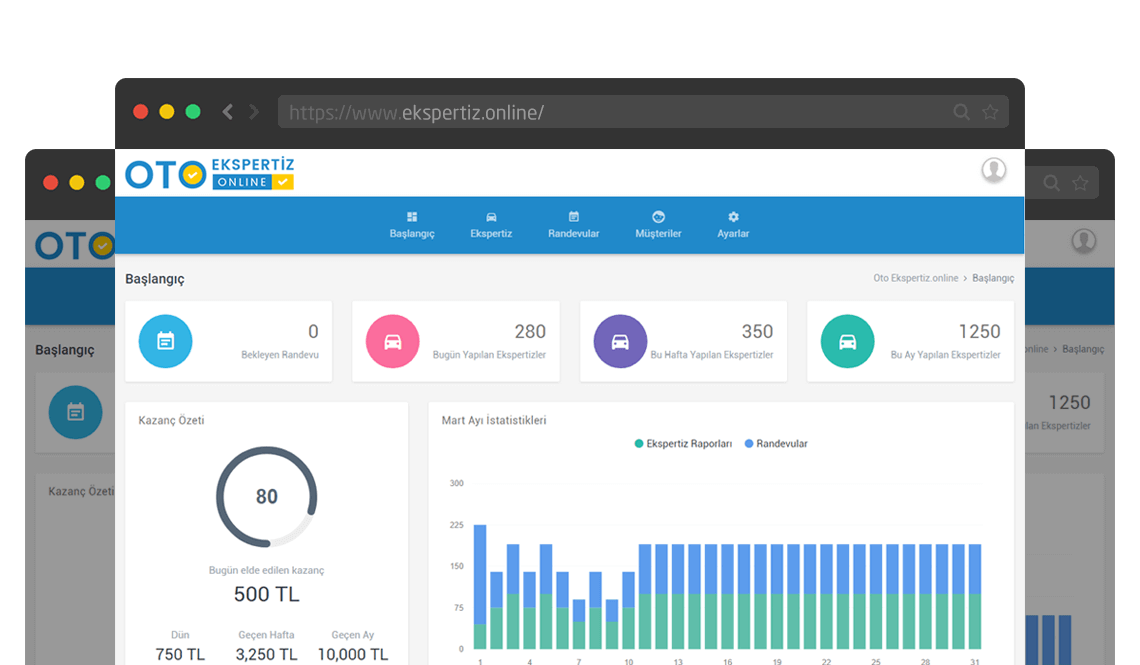Open the Ekspertiz menu item

[x=491, y=225]
